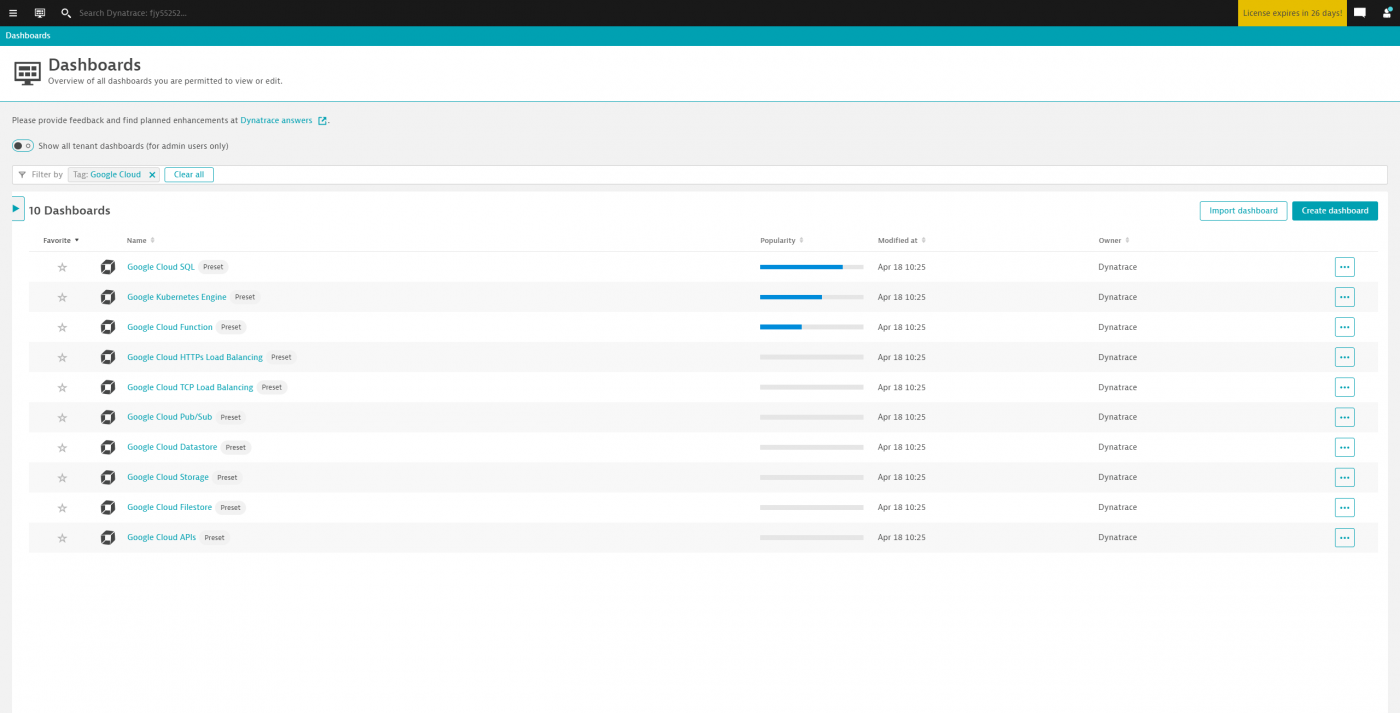Open the chat support icon
1400x713 pixels.
[x=1359, y=13]
